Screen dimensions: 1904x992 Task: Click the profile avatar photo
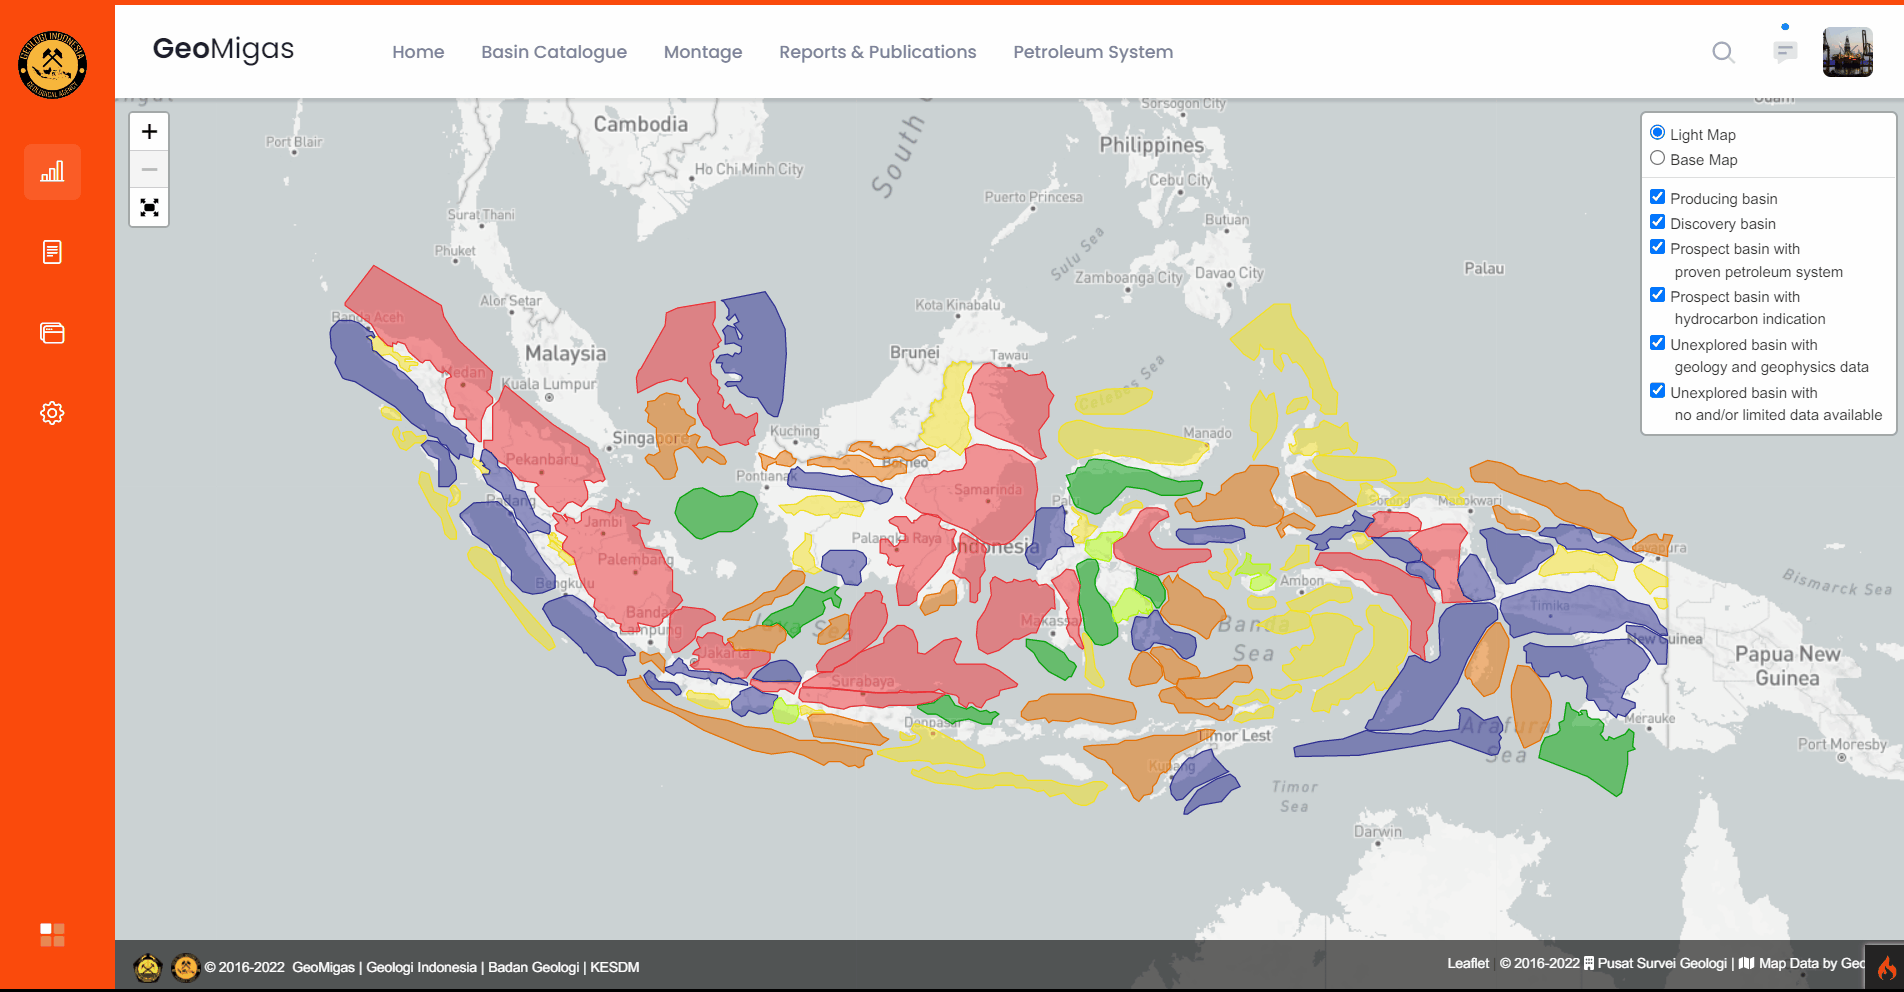pos(1847,51)
